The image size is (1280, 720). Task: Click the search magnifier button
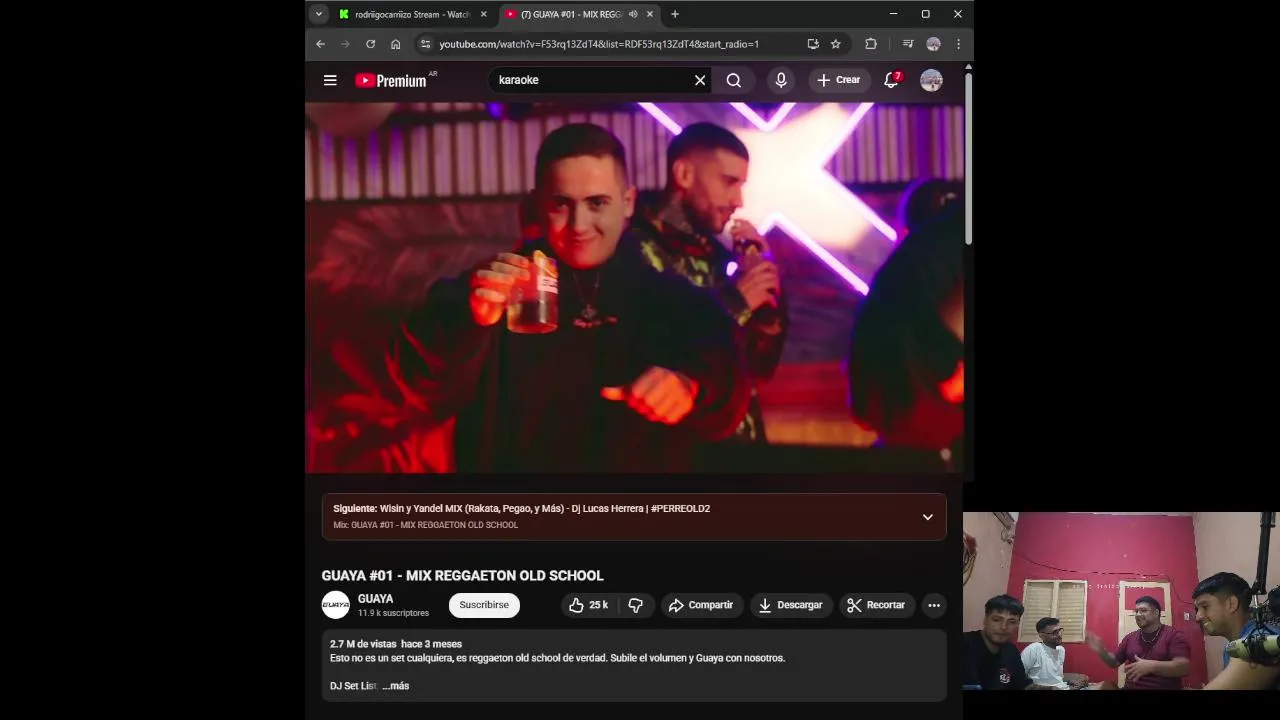734,80
